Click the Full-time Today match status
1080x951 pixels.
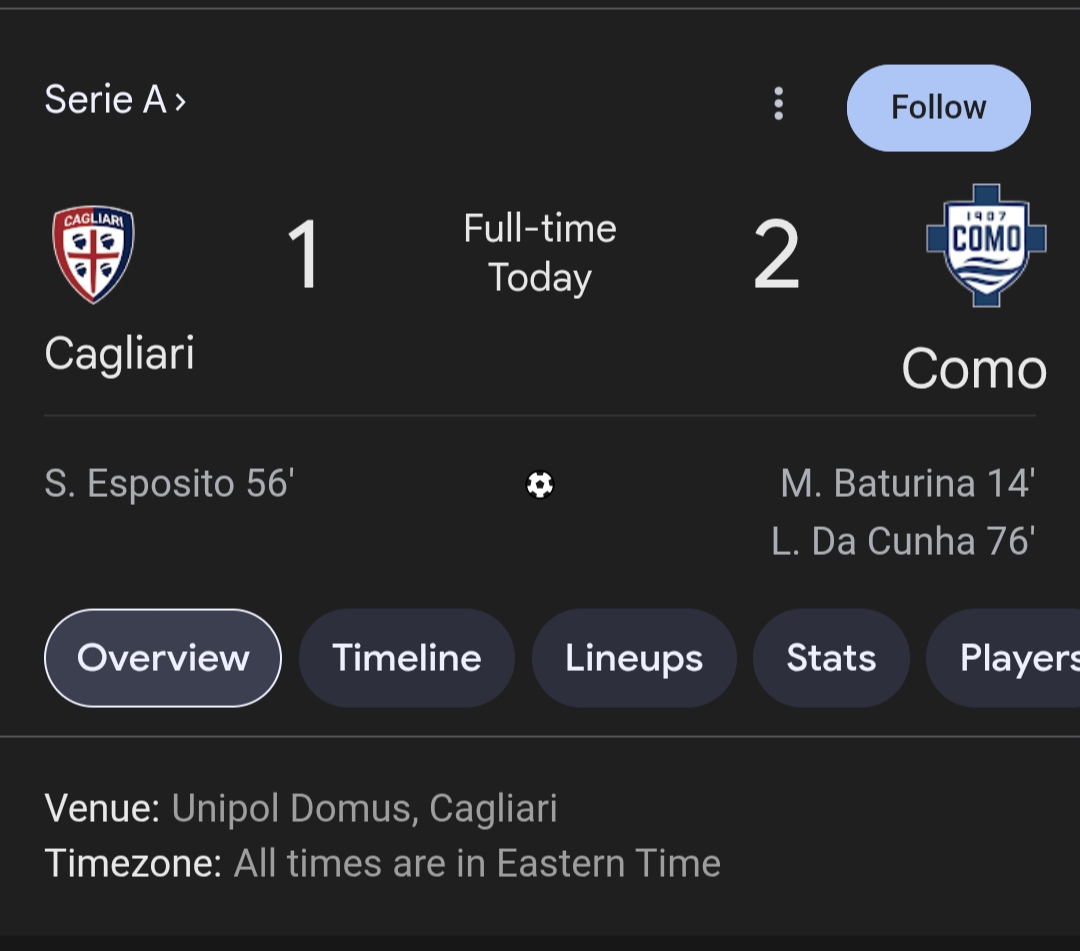[540, 253]
